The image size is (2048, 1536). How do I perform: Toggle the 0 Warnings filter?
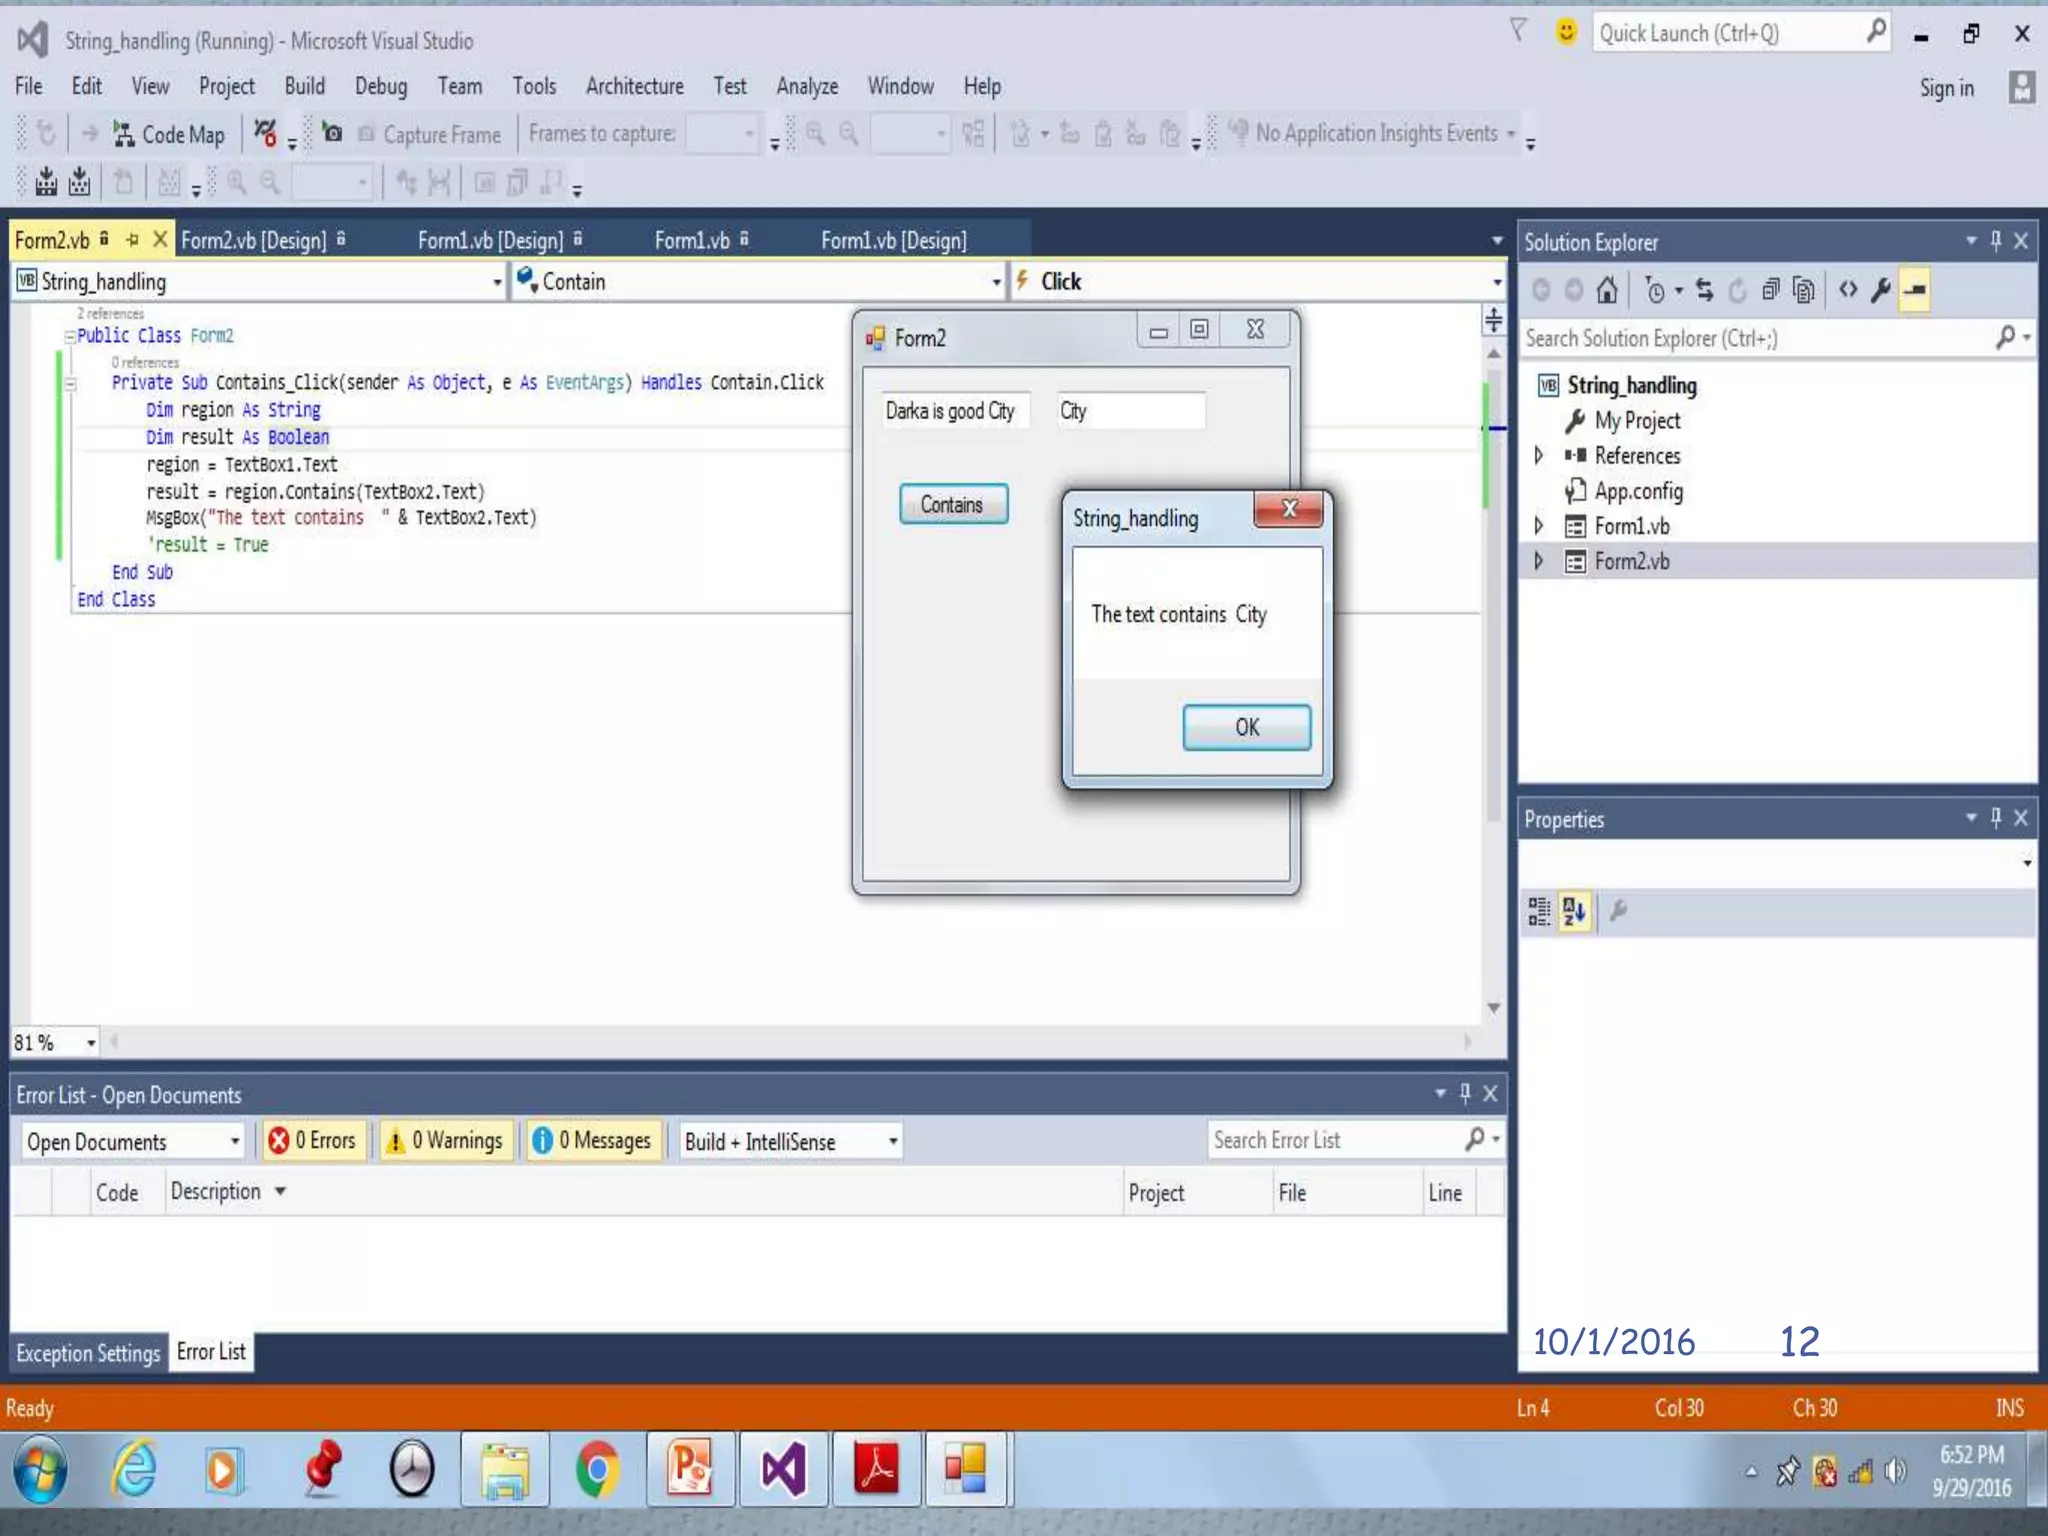tap(445, 1141)
